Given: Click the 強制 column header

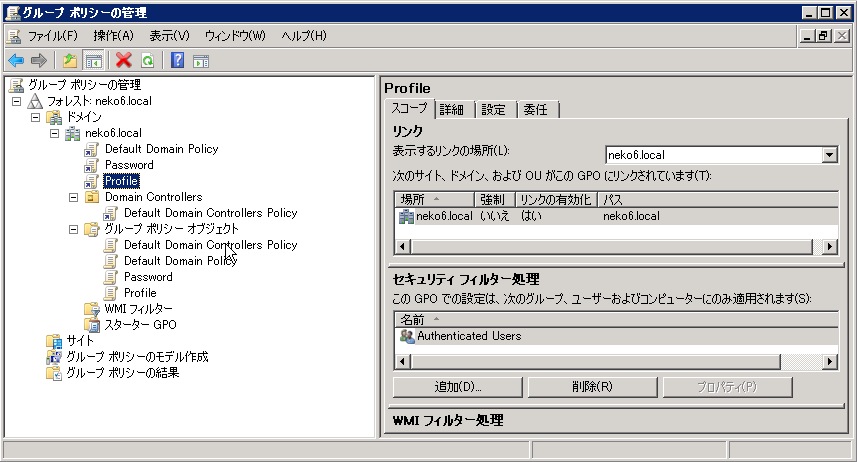Looking at the screenshot, I should (494, 200).
